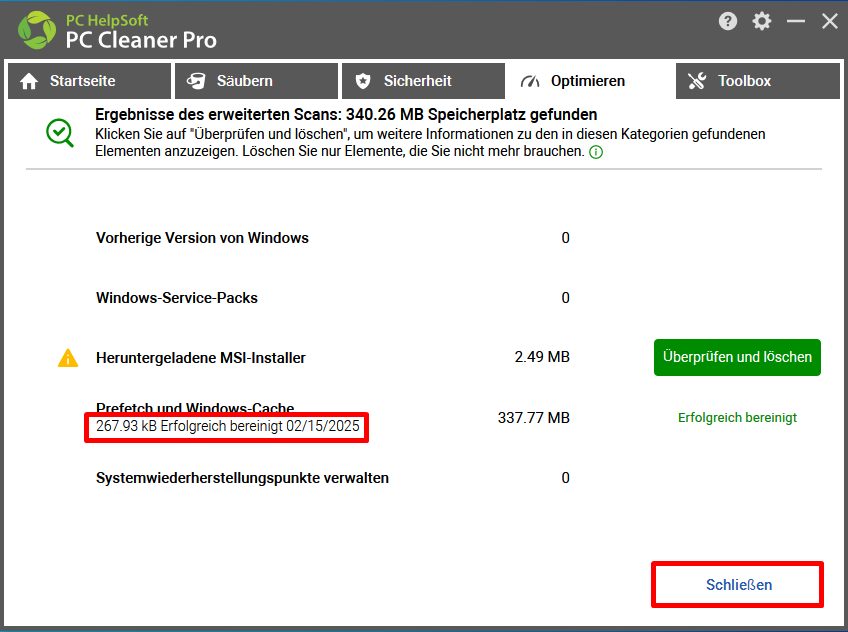Open the Säubern tab
This screenshot has width=848, height=632.
[256, 81]
